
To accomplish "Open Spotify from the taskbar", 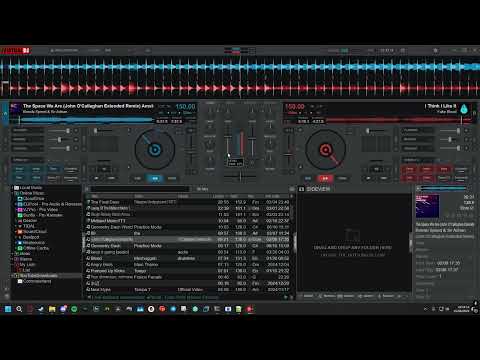I will pos(74,309).
